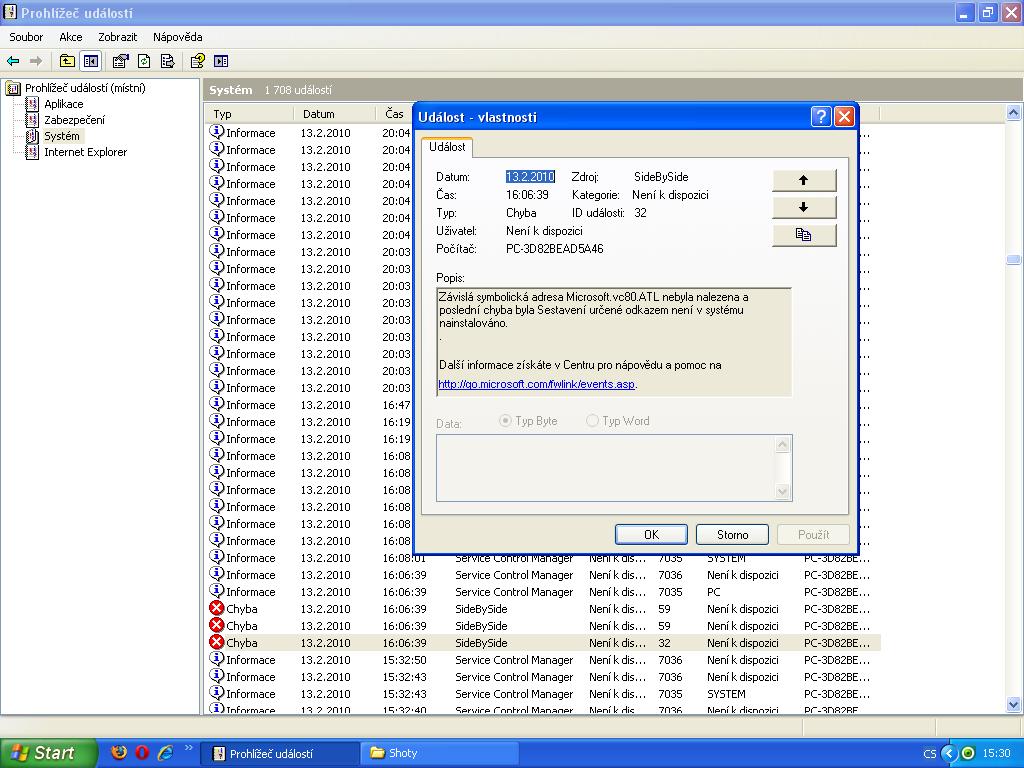Open the Akce menu
This screenshot has height=768, width=1024.
point(70,37)
